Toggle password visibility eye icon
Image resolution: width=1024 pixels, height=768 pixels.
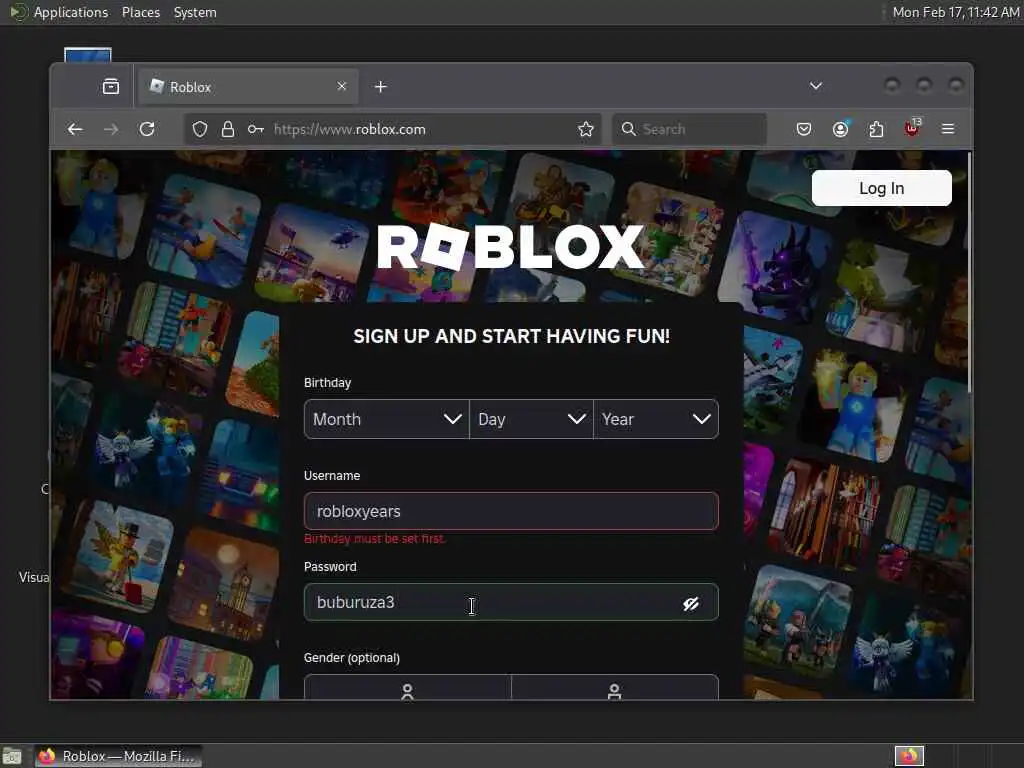pyautogui.click(x=691, y=603)
